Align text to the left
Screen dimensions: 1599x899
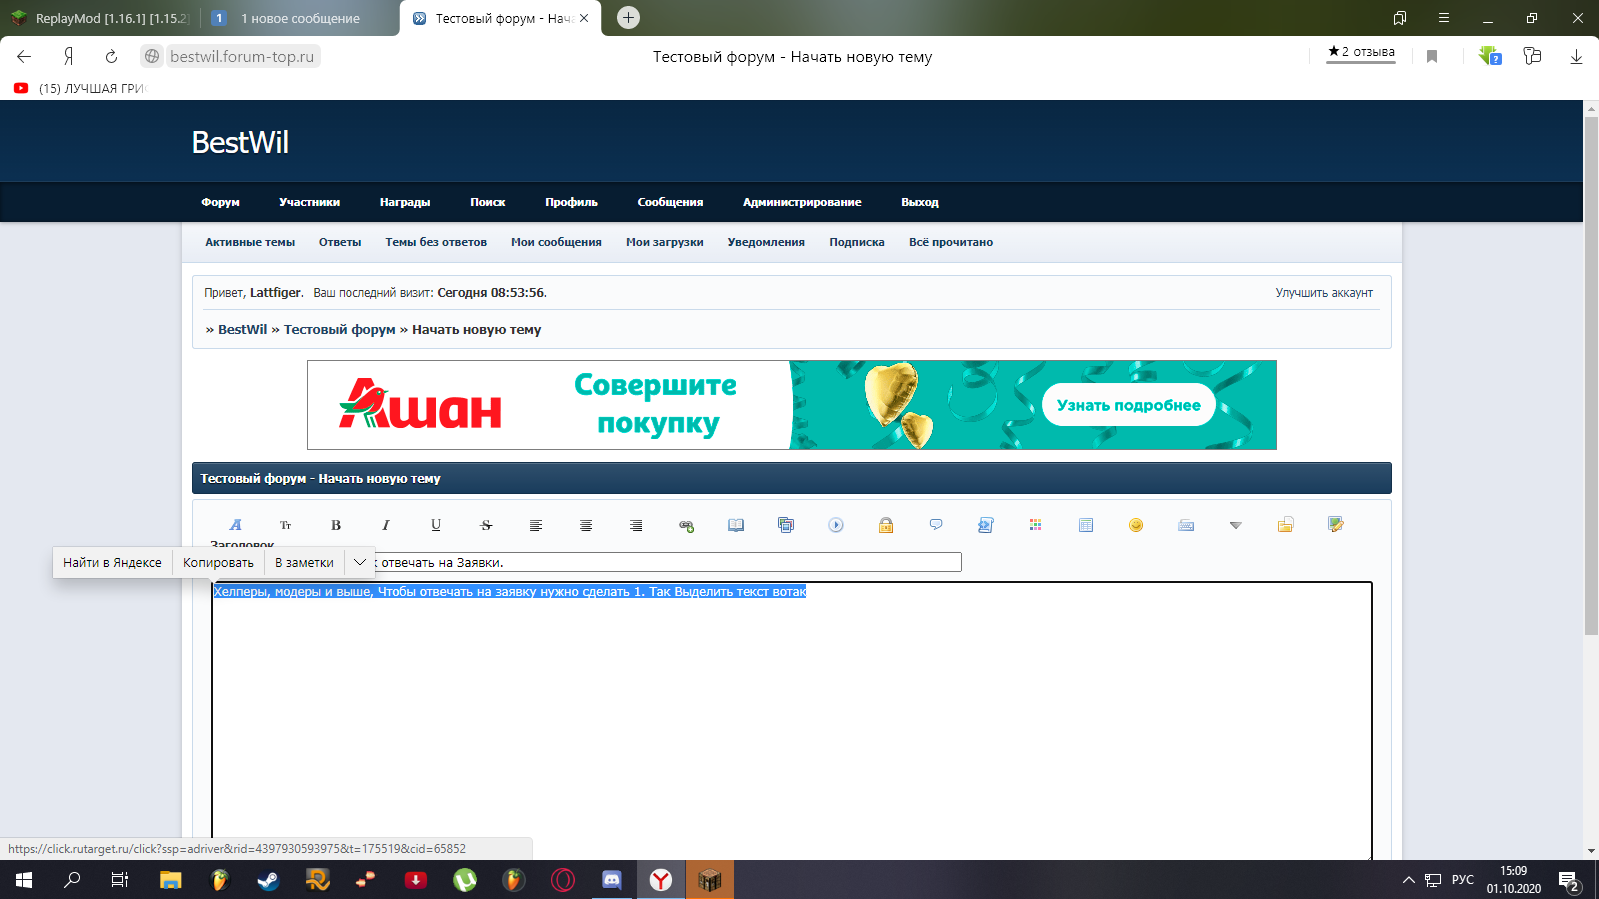pos(536,525)
